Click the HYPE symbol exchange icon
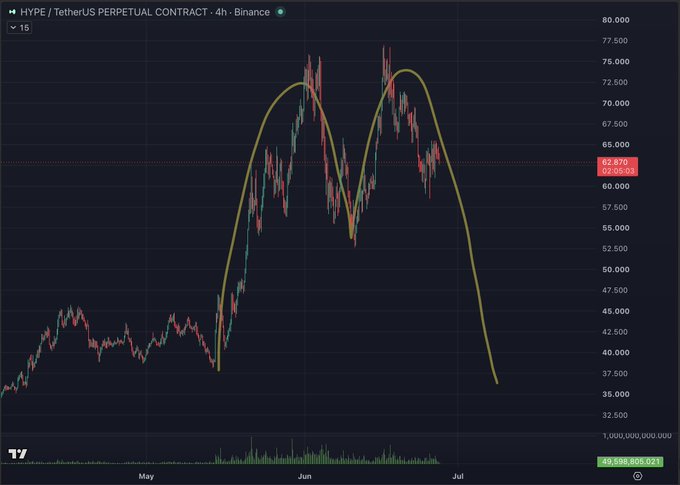The image size is (680, 485). (12, 12)
